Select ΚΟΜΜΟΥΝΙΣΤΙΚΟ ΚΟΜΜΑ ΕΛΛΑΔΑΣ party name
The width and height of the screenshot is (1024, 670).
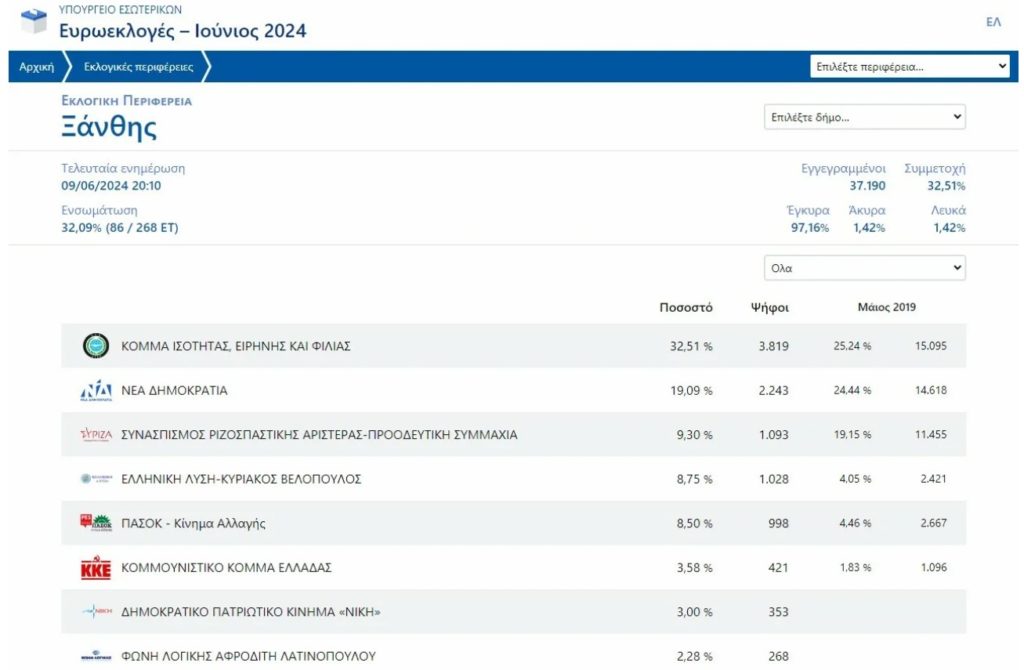click(x=227, y=567)
